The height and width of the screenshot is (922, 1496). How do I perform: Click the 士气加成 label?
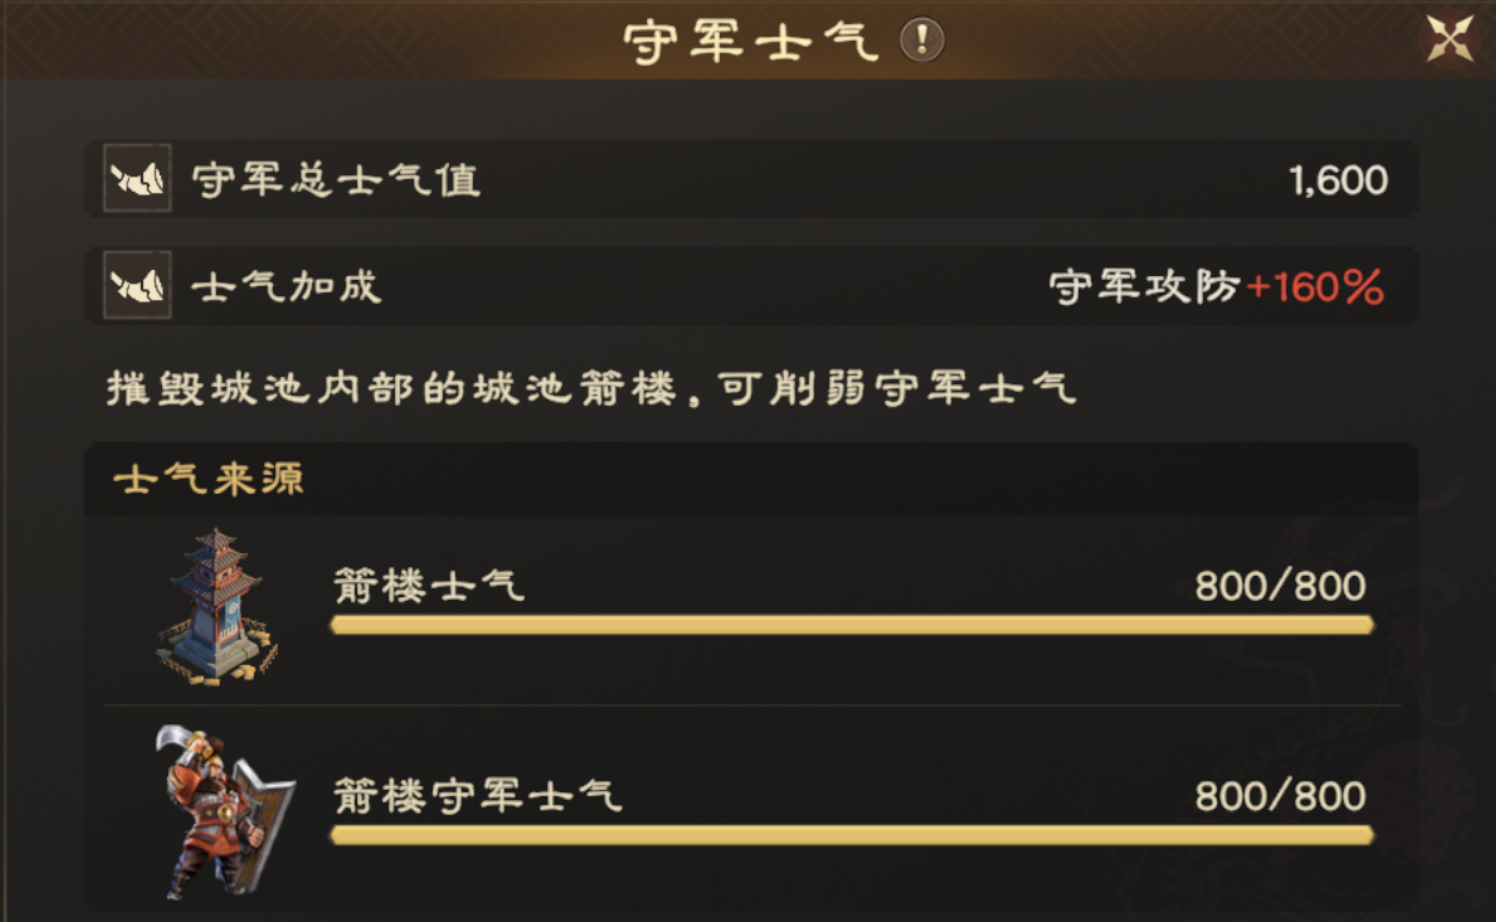click(x=287, y=287)
